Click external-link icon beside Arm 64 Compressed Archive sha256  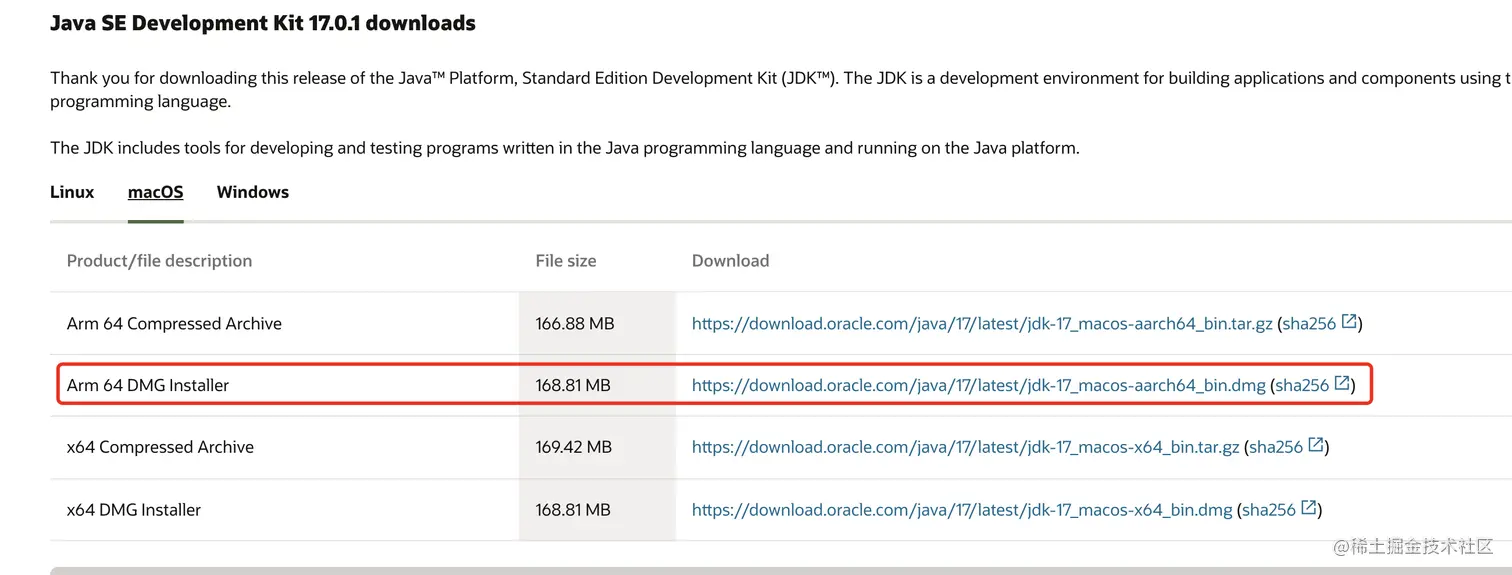[1349, 322]
